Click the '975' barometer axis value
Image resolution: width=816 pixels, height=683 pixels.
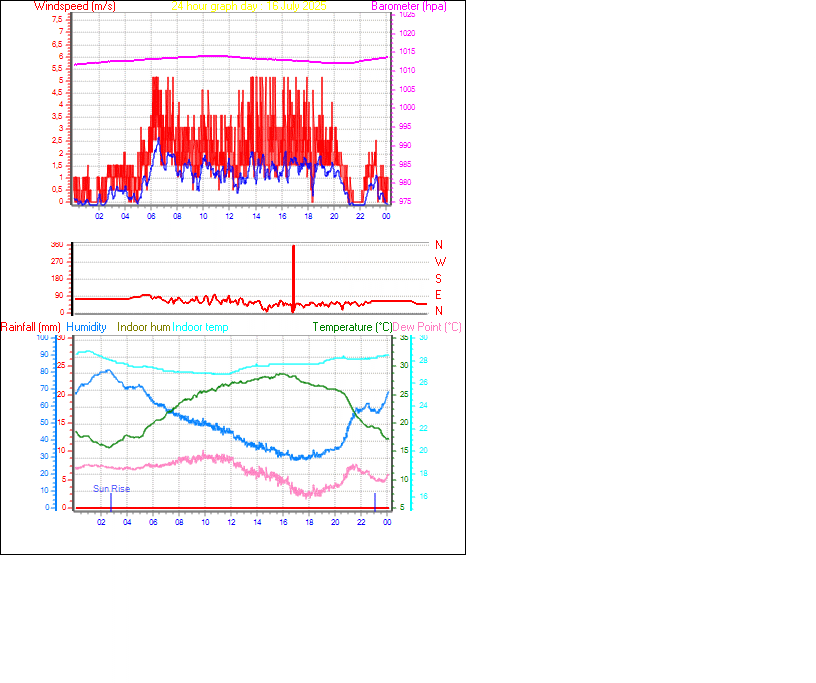pyautogui.click(x=405, y=201)
